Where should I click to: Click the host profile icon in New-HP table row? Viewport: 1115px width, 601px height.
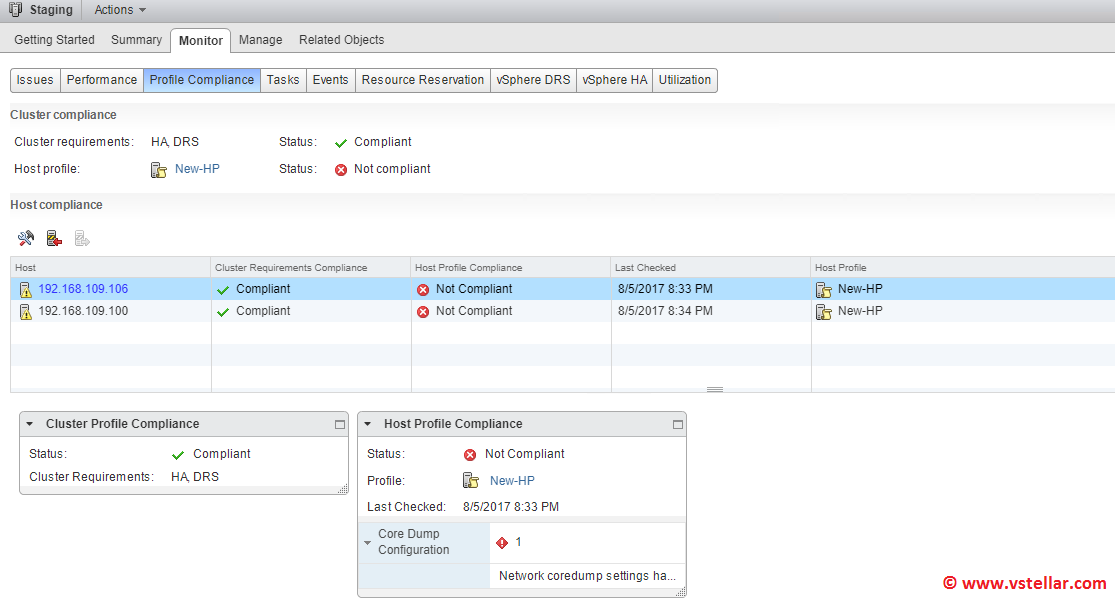pos(824,289)
